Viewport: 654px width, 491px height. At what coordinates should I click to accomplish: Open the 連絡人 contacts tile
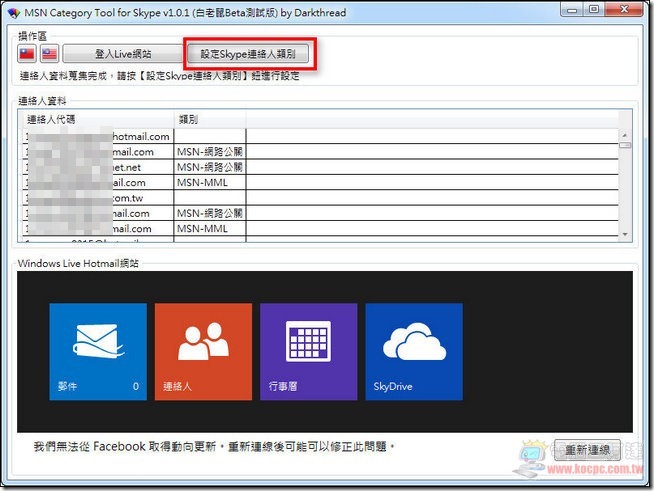[203, 352]
